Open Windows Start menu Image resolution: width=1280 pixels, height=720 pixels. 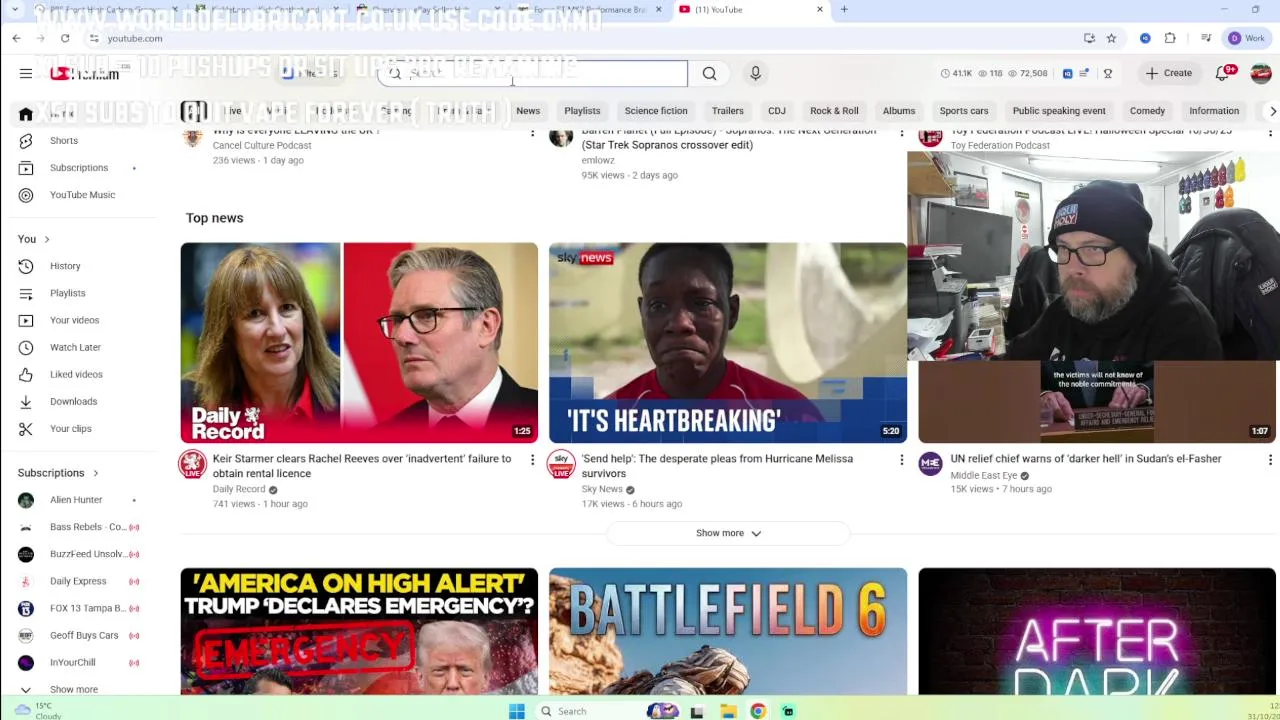pos(517,711)
